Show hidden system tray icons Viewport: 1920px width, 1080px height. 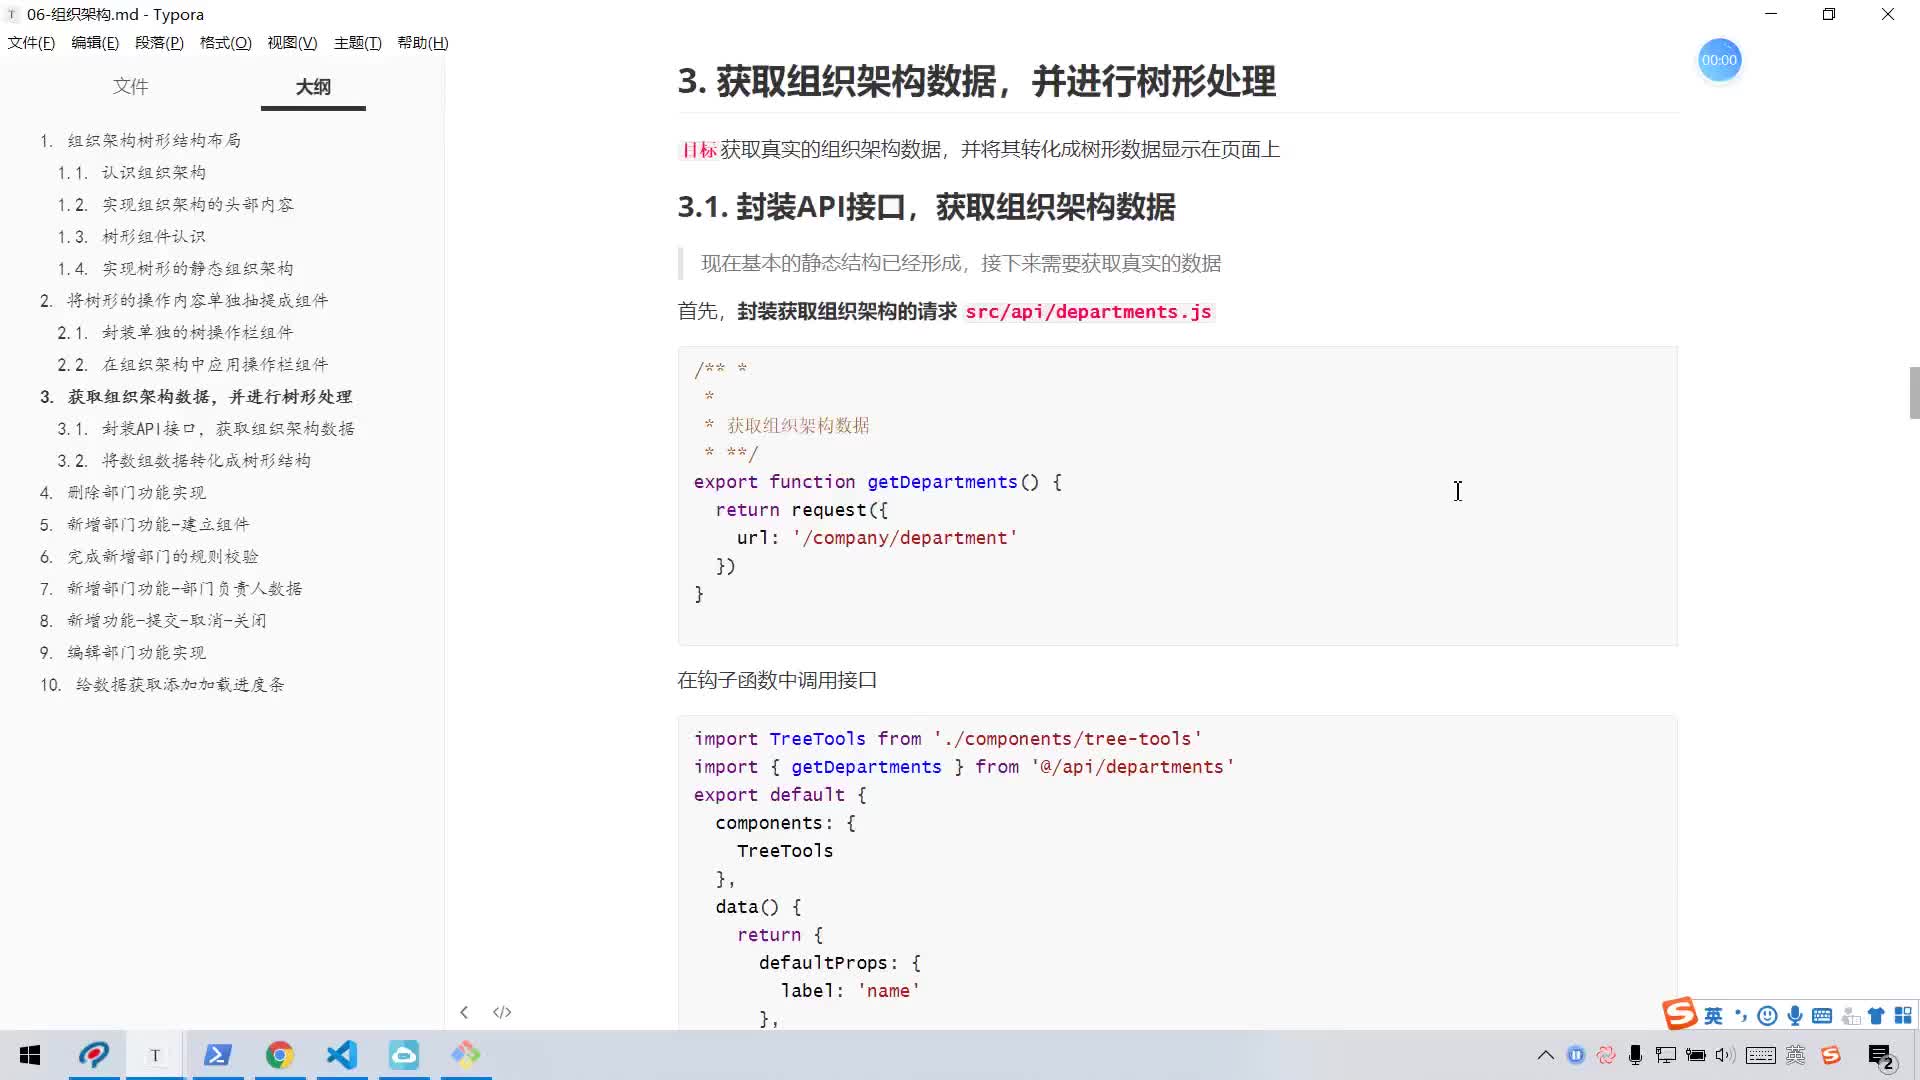click(1545, 1055)
